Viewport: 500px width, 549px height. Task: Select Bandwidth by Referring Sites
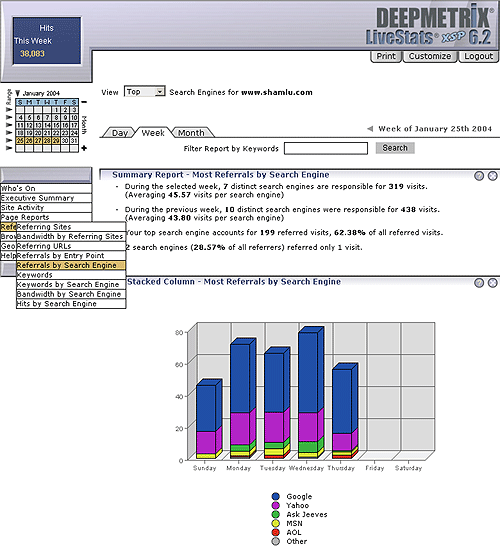click(x=71, y=236)
